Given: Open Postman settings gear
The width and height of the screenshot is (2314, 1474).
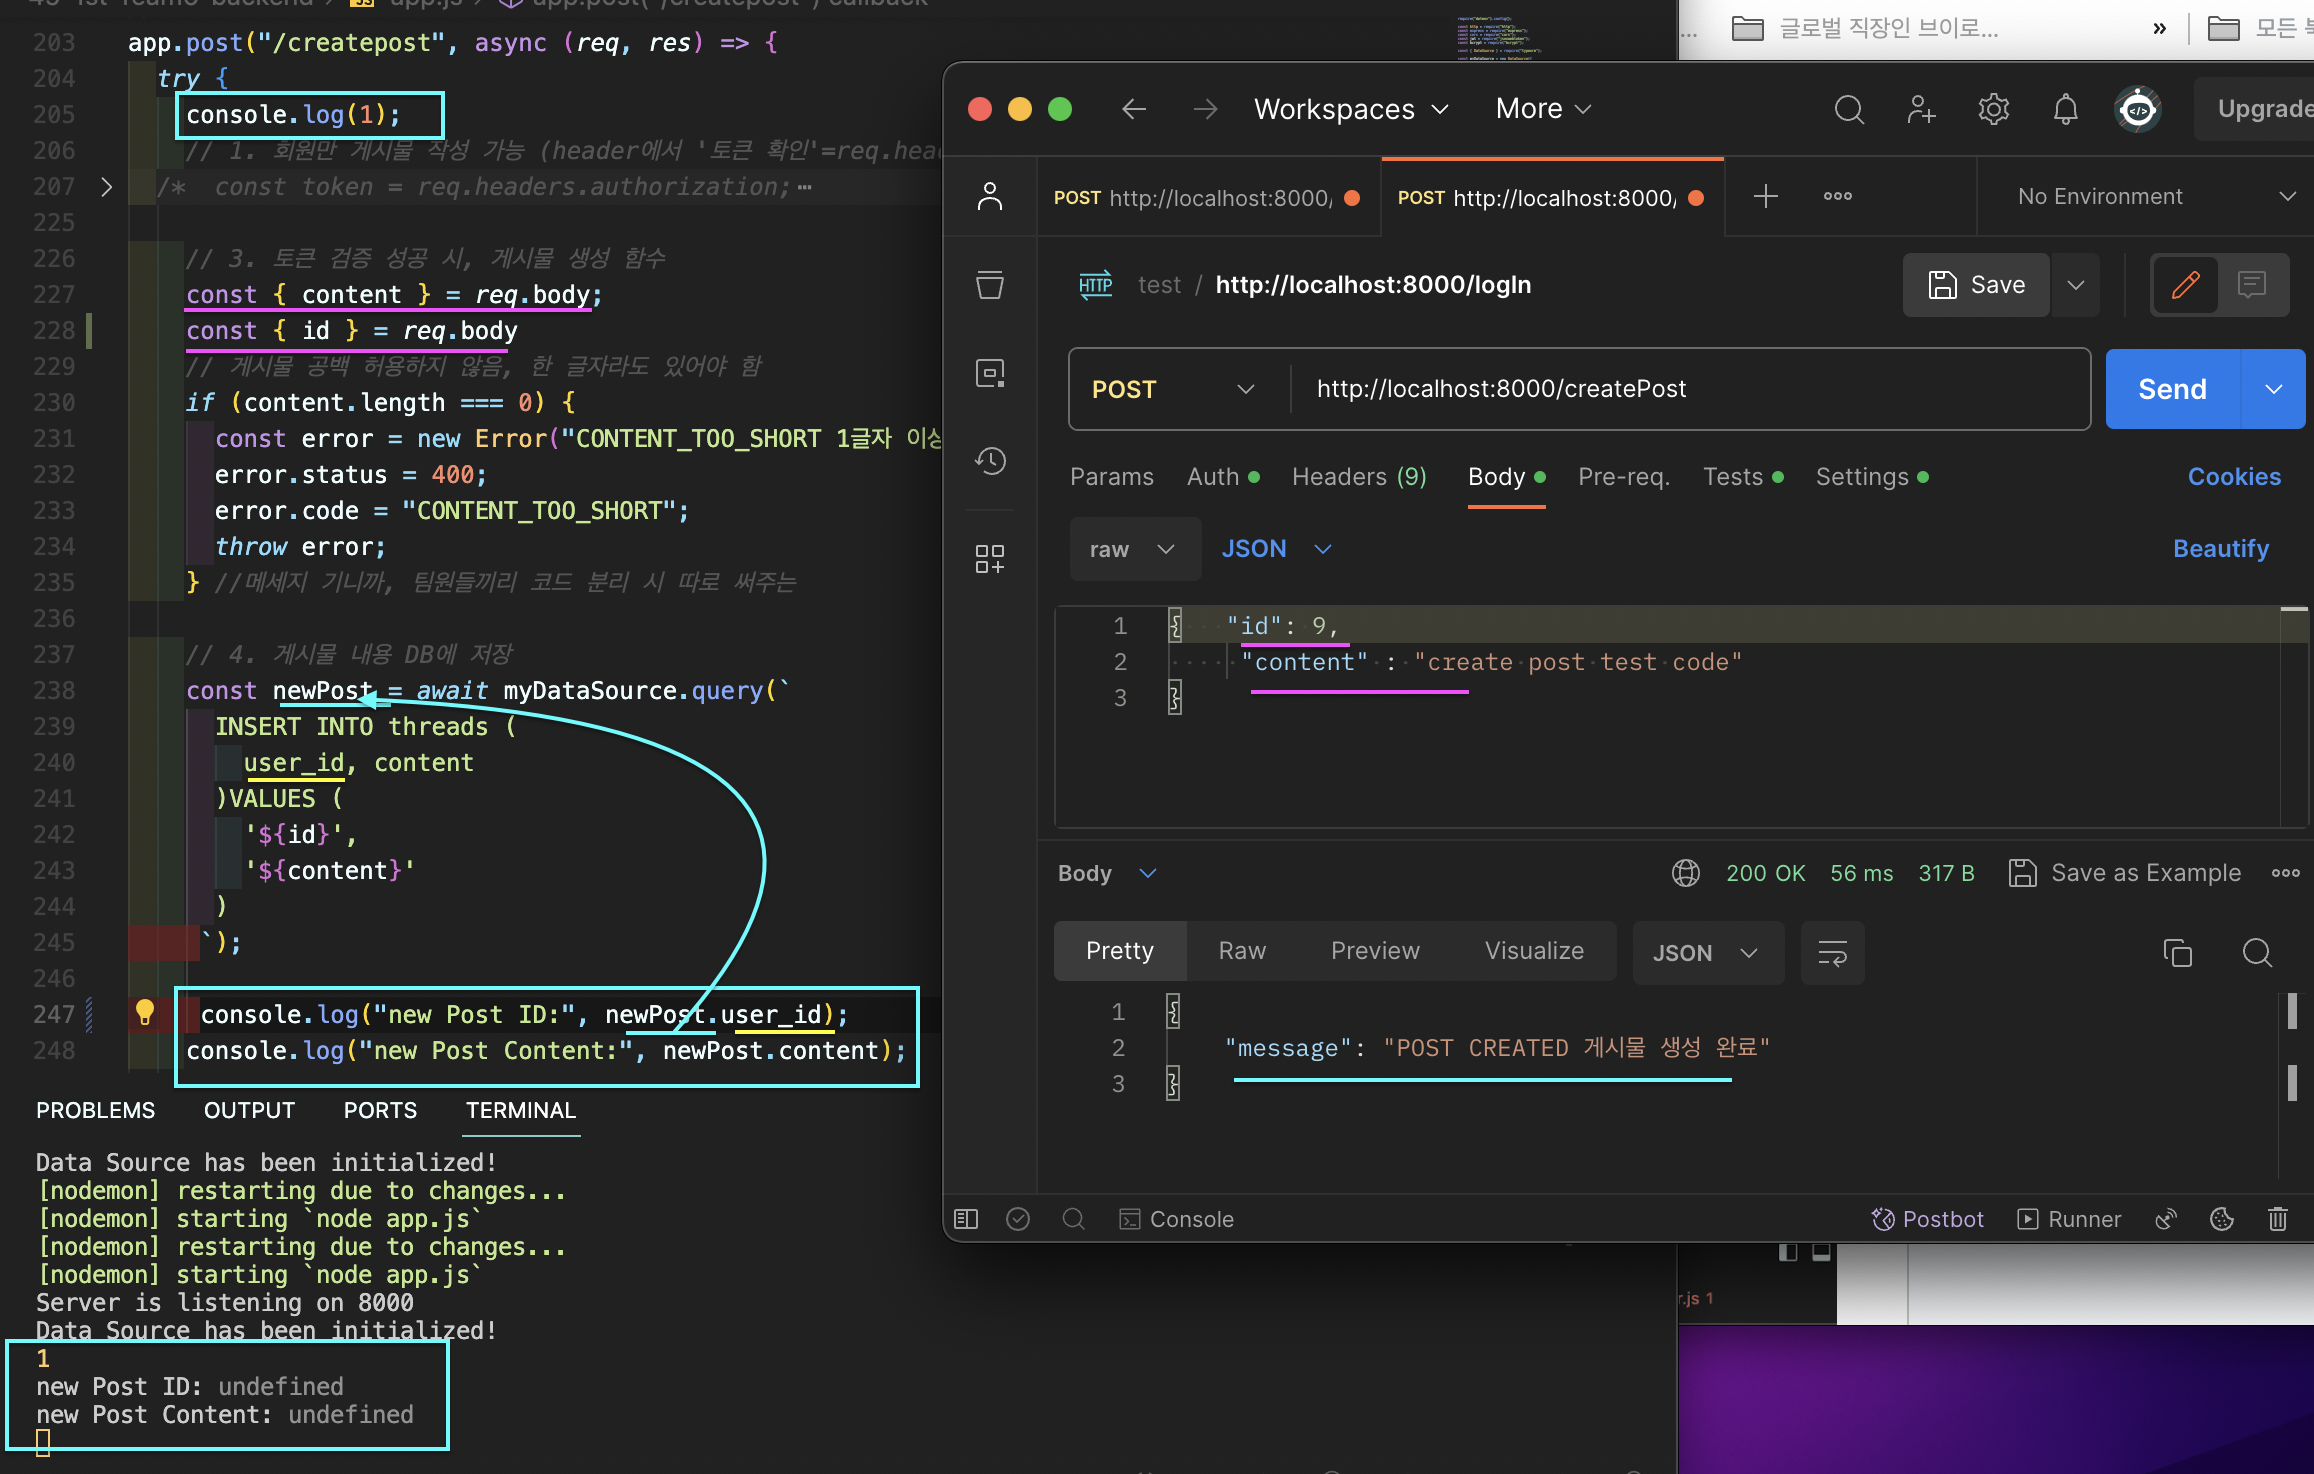Looking at the screenshot, I should coord(1993,109).
